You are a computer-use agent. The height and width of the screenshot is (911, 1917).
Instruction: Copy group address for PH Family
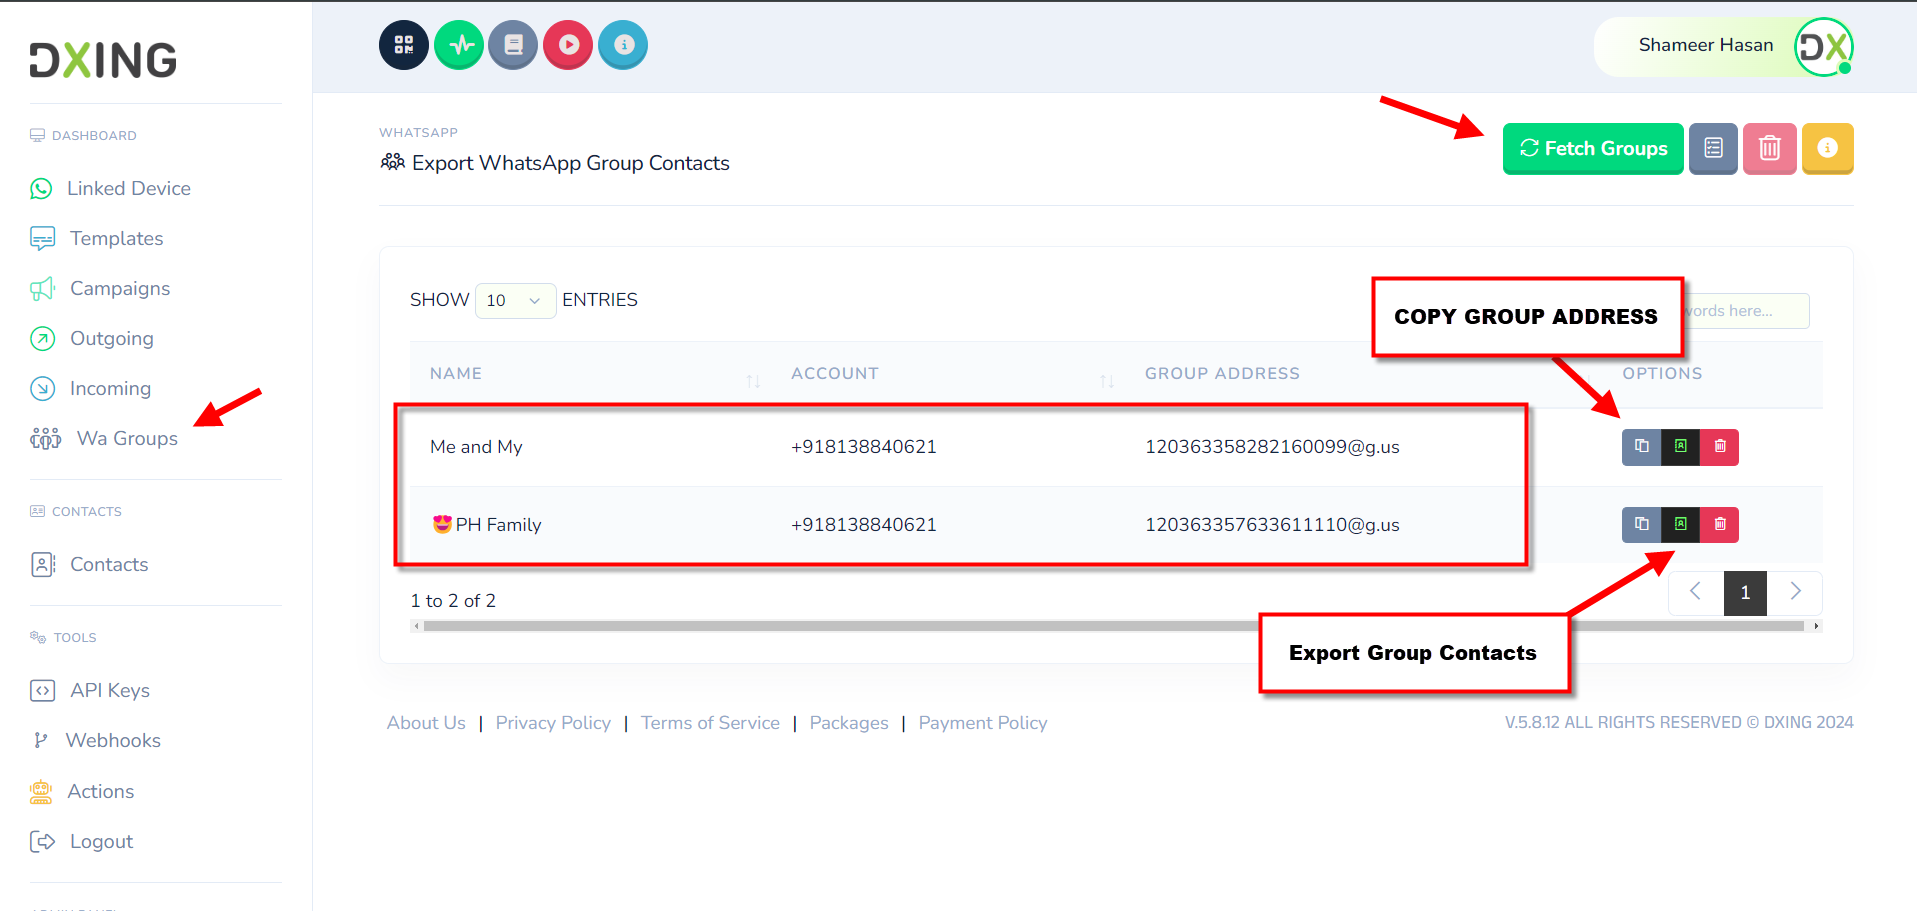pos(1642,525)
